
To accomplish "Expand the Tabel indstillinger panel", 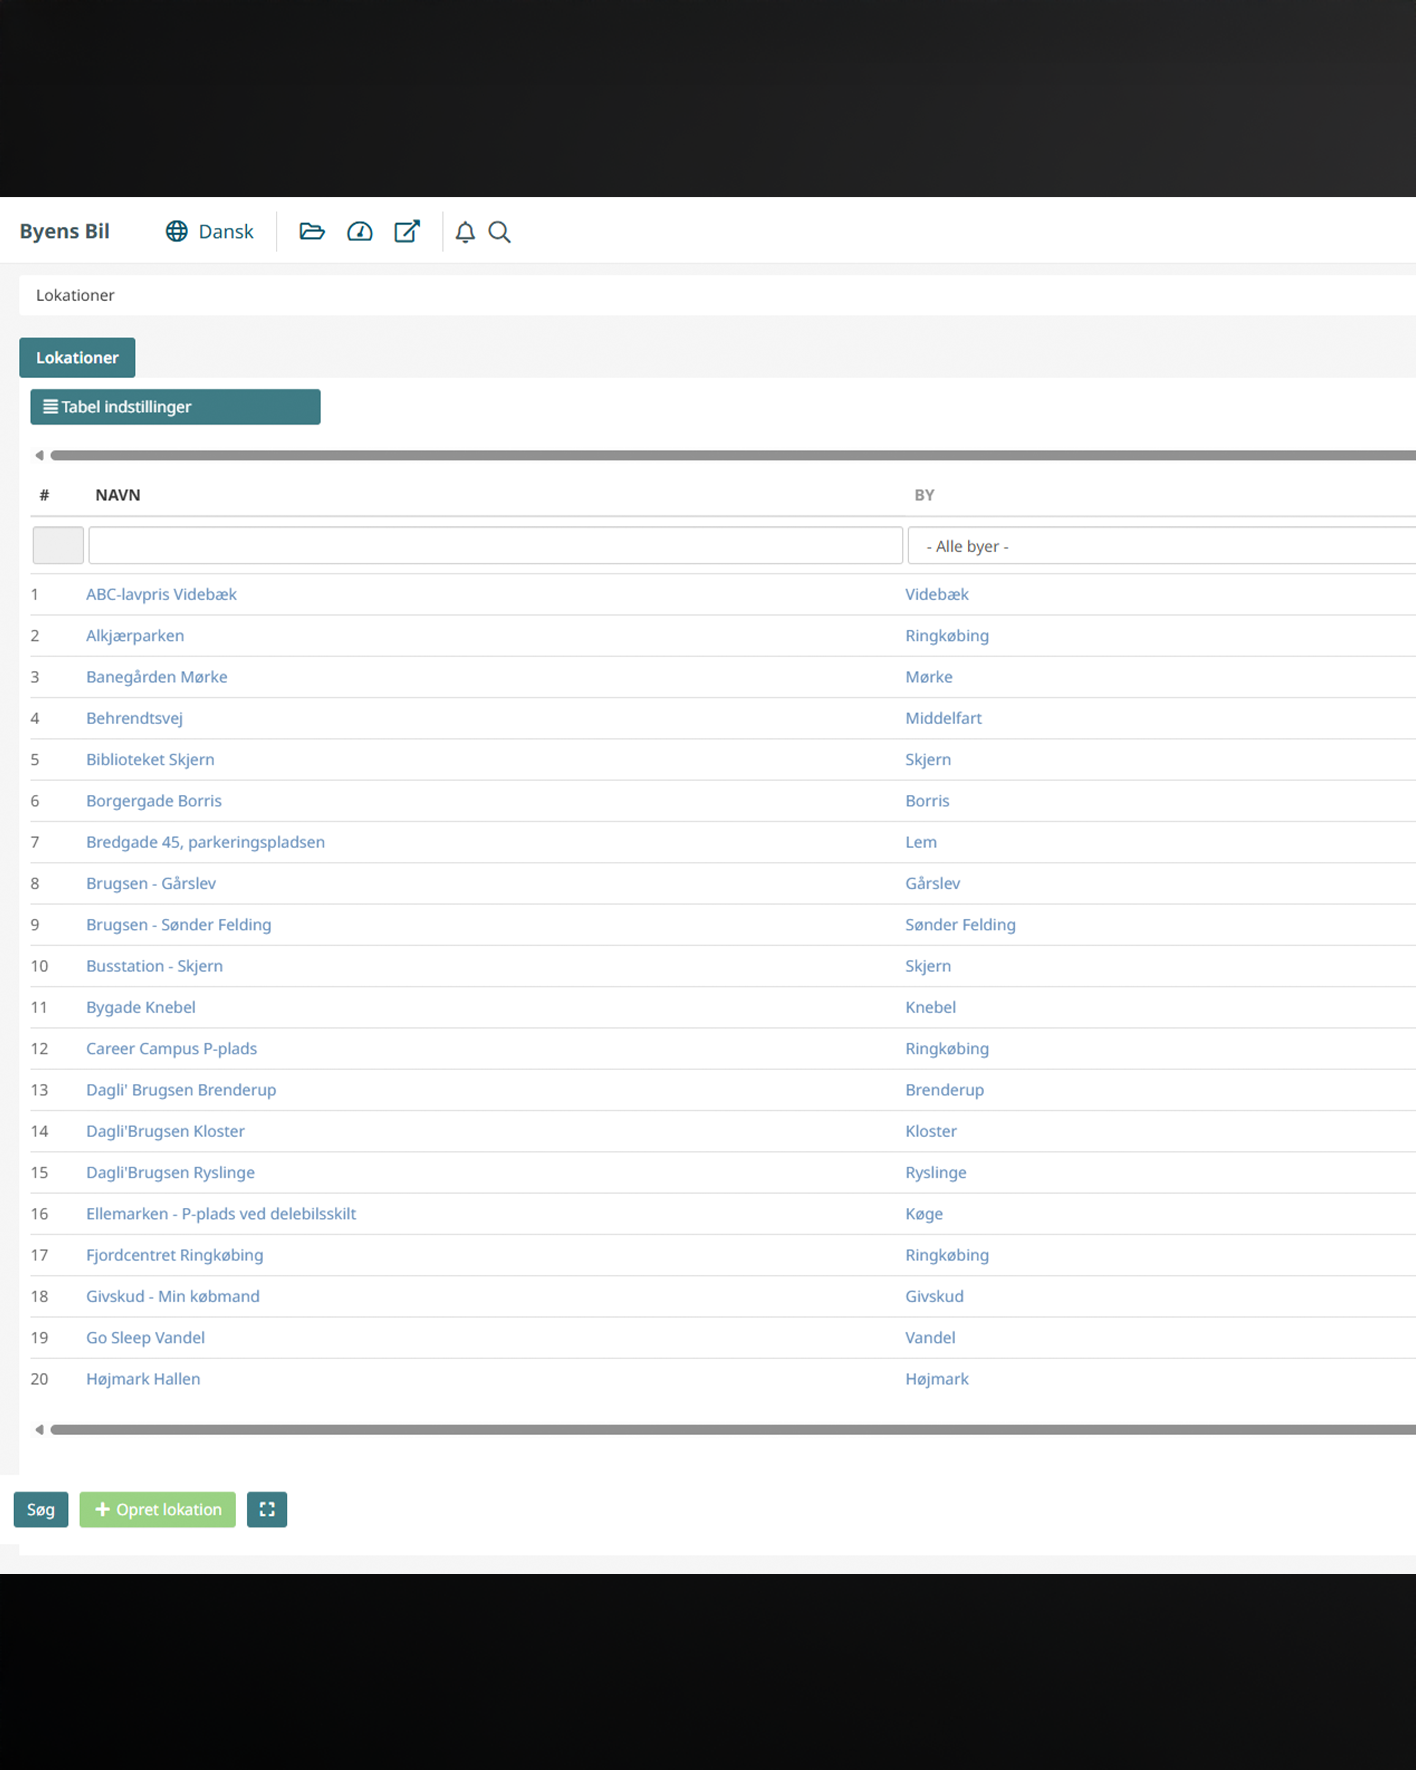I will pos(175,407).
